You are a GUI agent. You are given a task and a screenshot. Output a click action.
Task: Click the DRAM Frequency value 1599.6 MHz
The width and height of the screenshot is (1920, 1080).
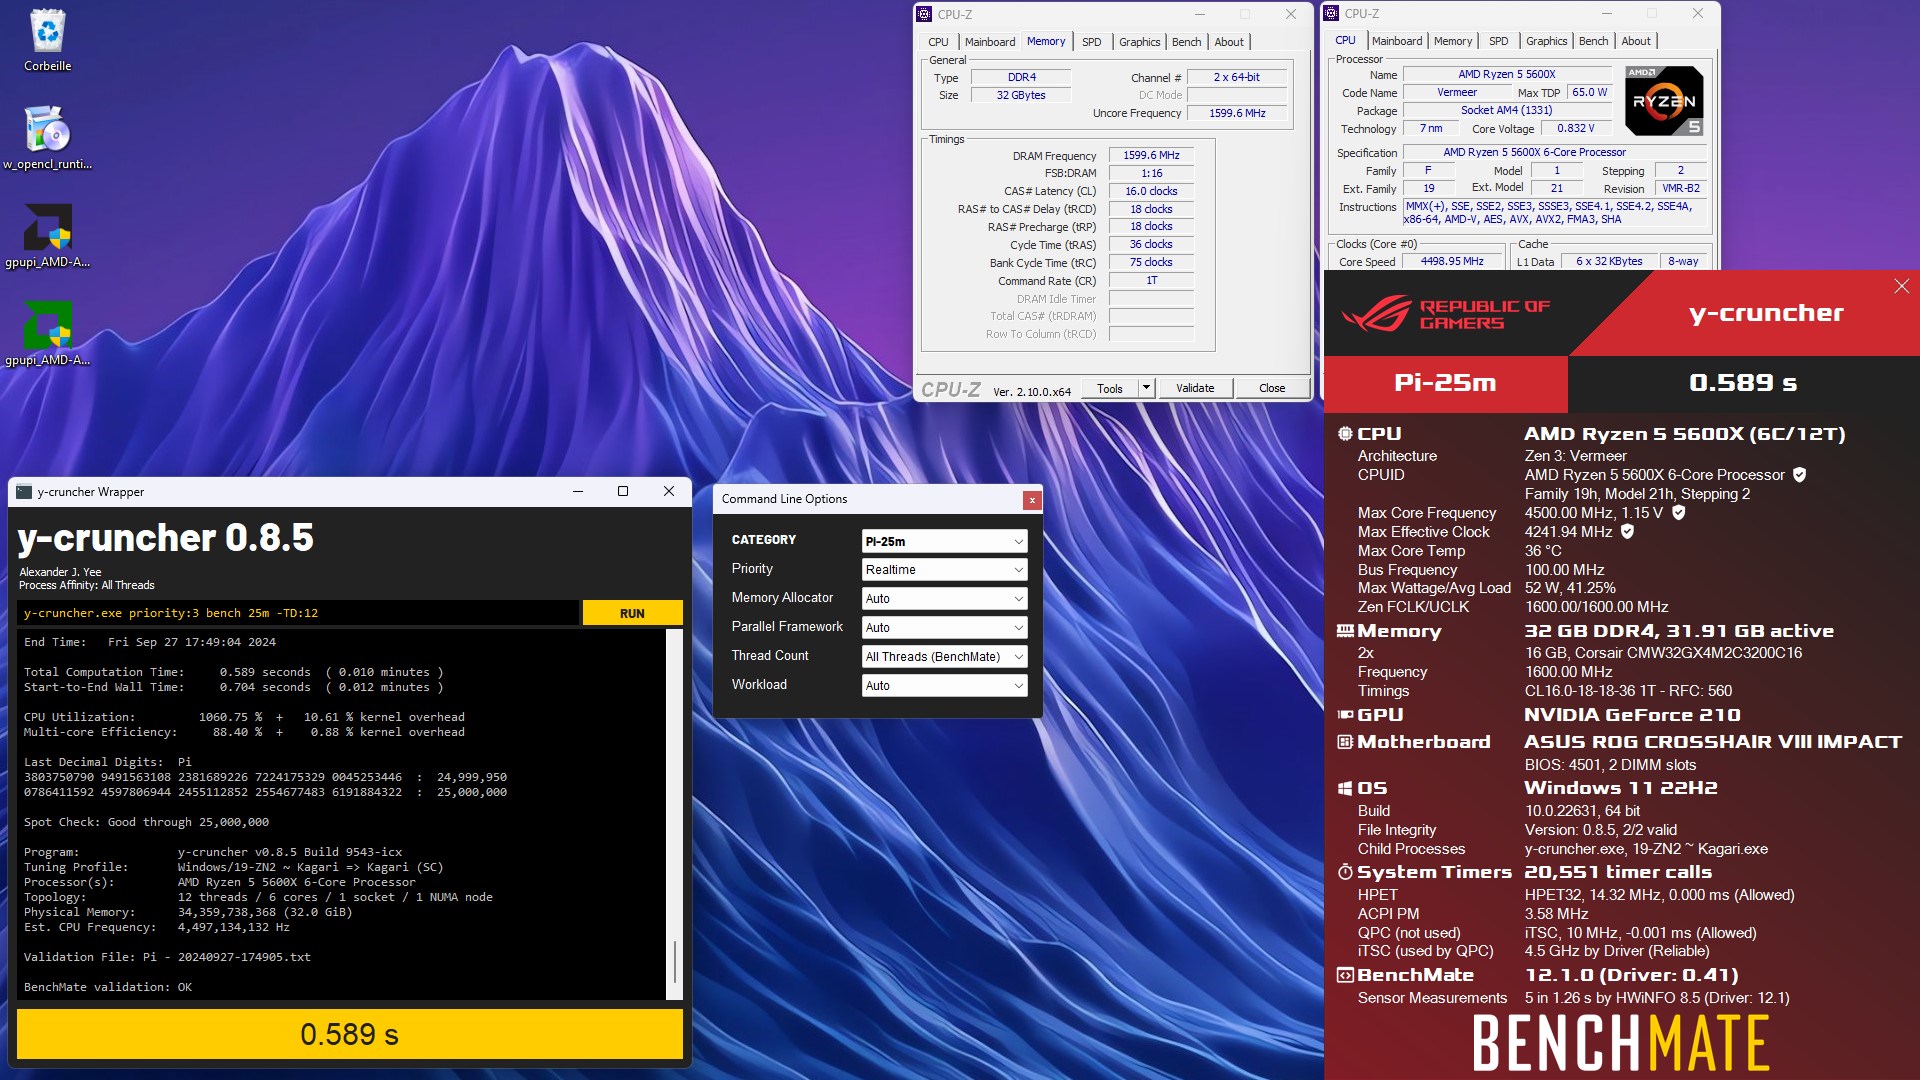point(1151,155)
